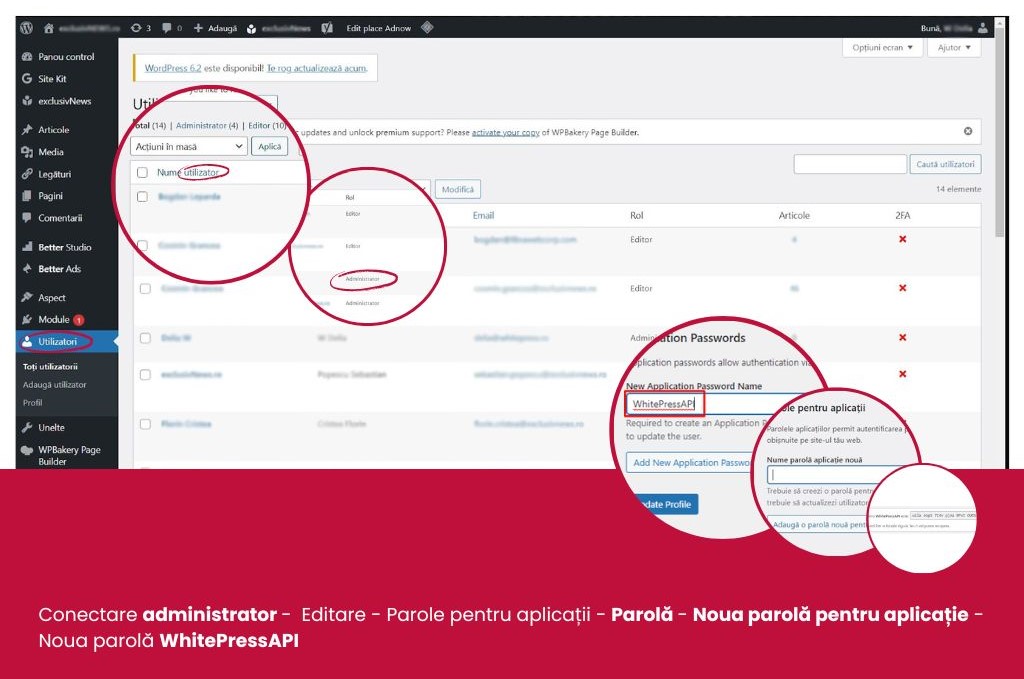The image size is (1024, 679).
Task: Open the Adaugă utilizator submenu item
Action: (x=55, y=385)
